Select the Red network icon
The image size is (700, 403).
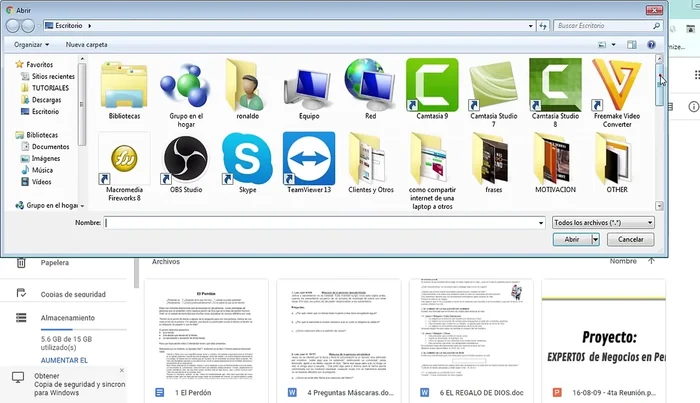[371, 85]
